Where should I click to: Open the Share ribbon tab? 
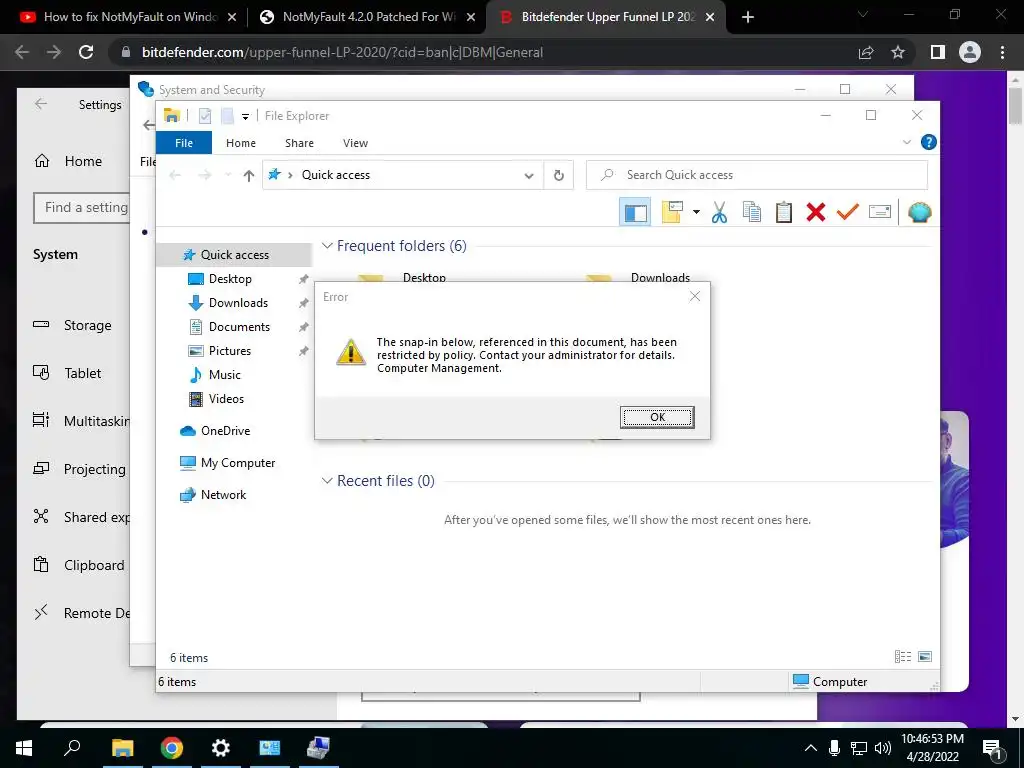click(x=299, y=143)
